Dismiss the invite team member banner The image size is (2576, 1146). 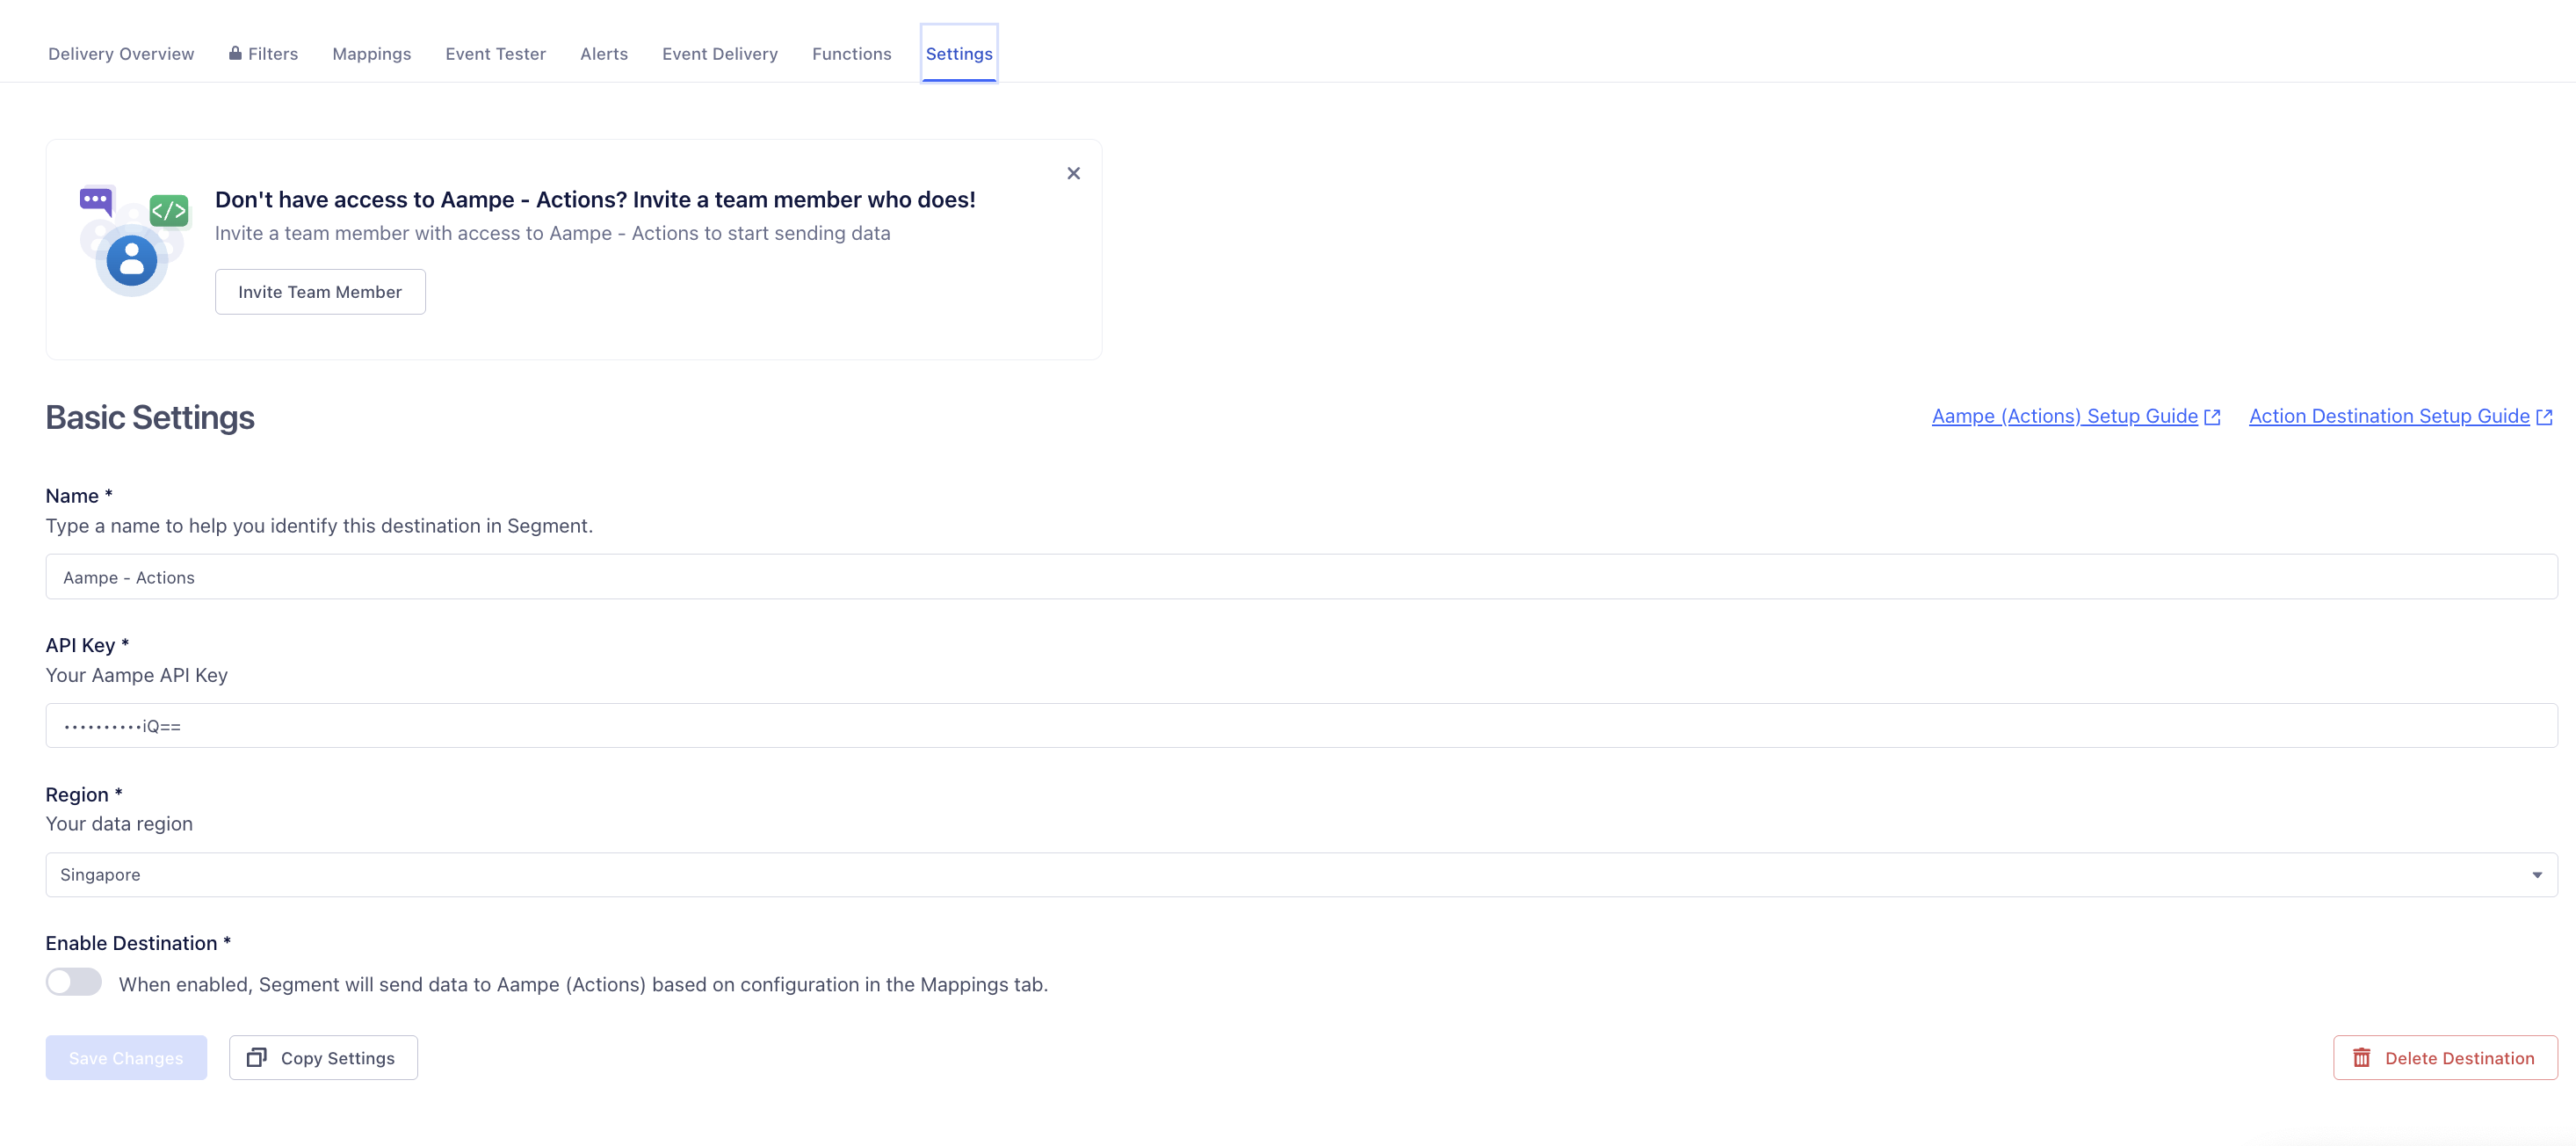pos(1073,173)
